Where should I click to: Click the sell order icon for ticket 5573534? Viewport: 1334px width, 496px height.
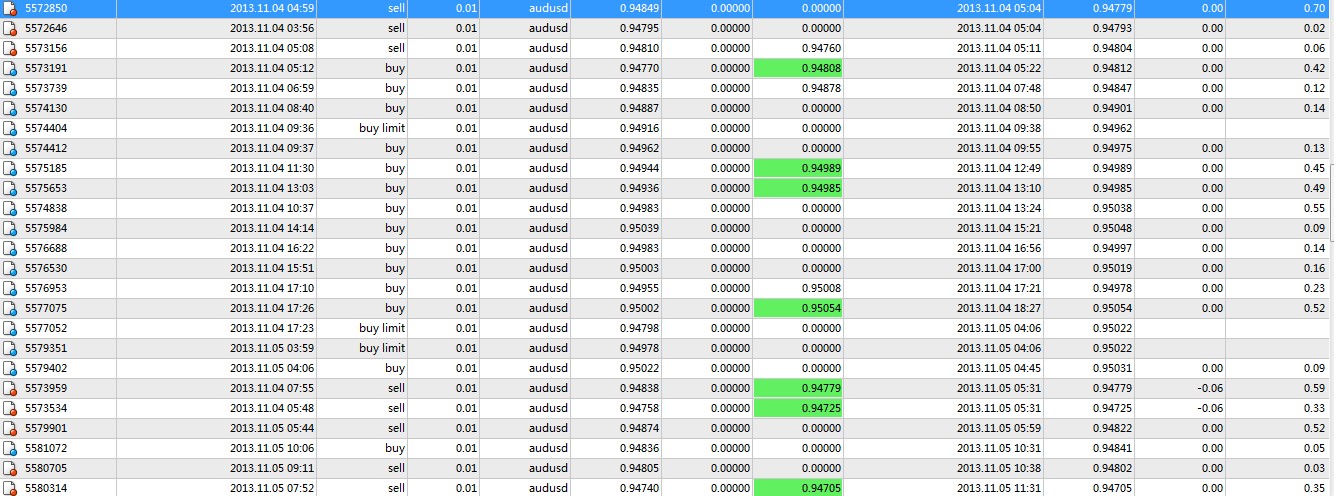(x=10, y=409)
